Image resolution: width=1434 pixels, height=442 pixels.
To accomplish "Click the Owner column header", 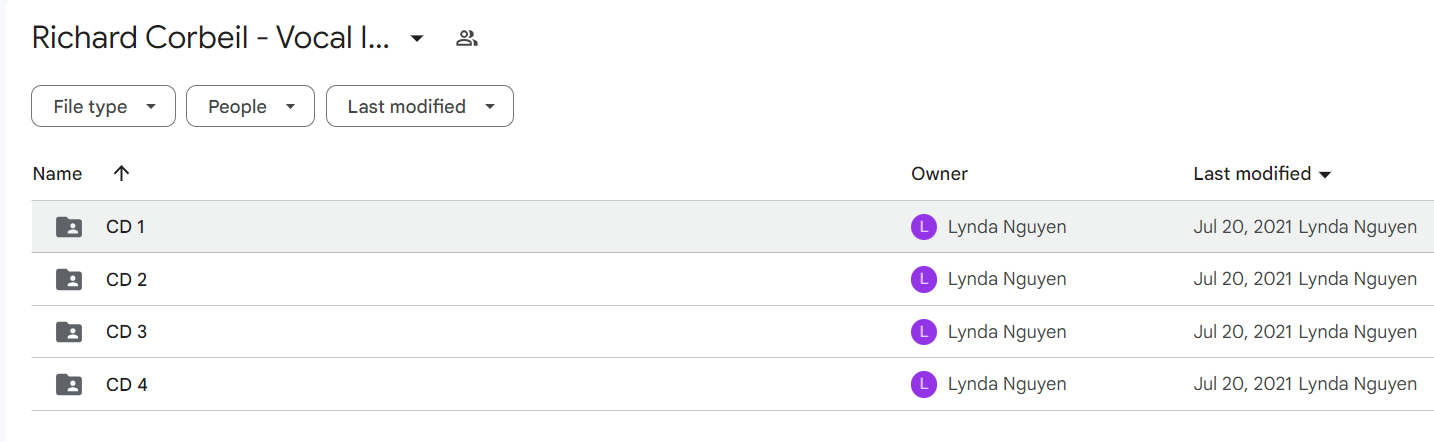I will (939, 174).
